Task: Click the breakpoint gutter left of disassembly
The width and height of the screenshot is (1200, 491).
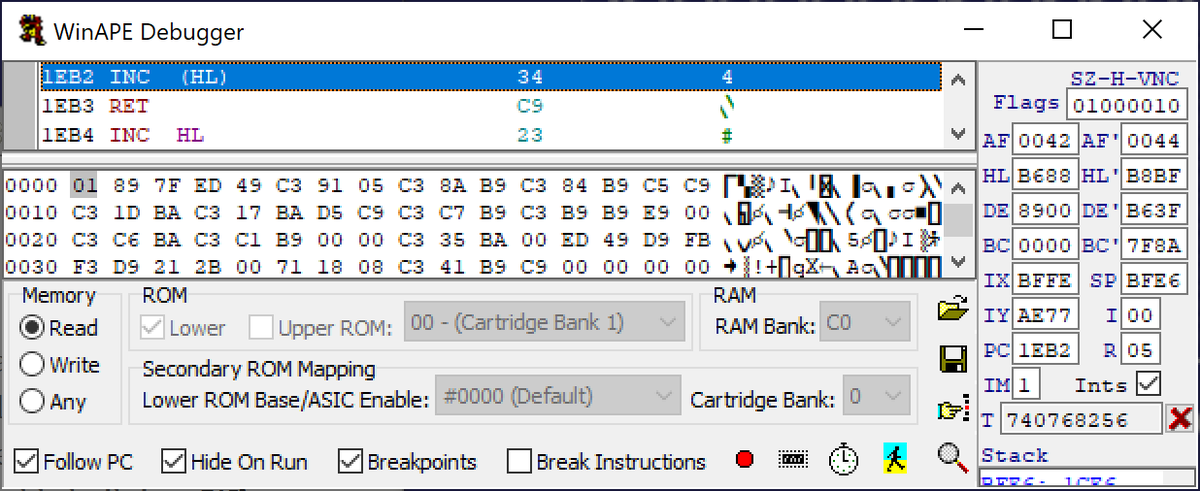Action: (x=20, y=105)
